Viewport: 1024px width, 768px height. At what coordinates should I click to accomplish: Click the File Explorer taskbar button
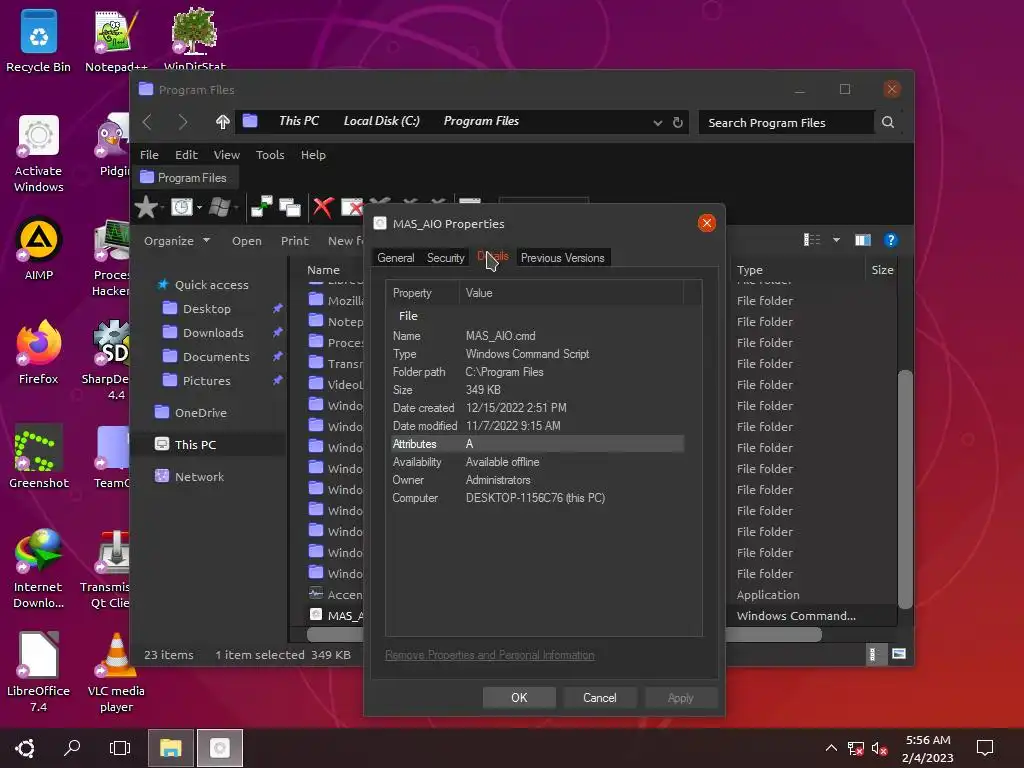click(x=171, y=748)
